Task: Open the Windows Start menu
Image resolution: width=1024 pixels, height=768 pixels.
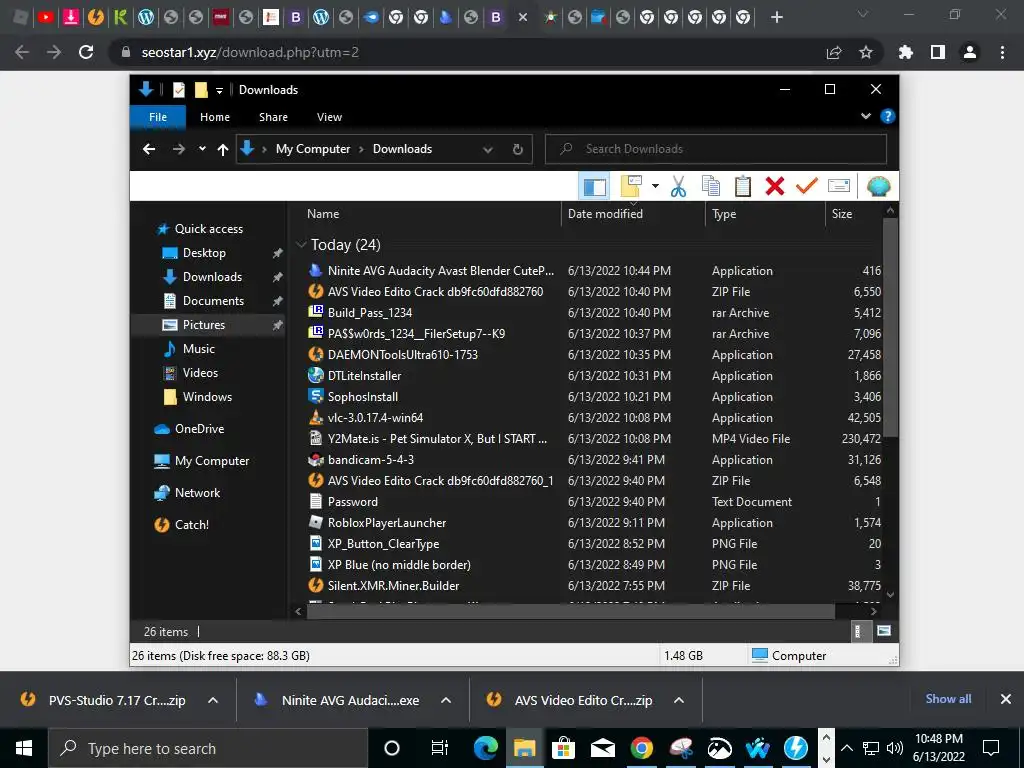Action: [x=24, y=748]
